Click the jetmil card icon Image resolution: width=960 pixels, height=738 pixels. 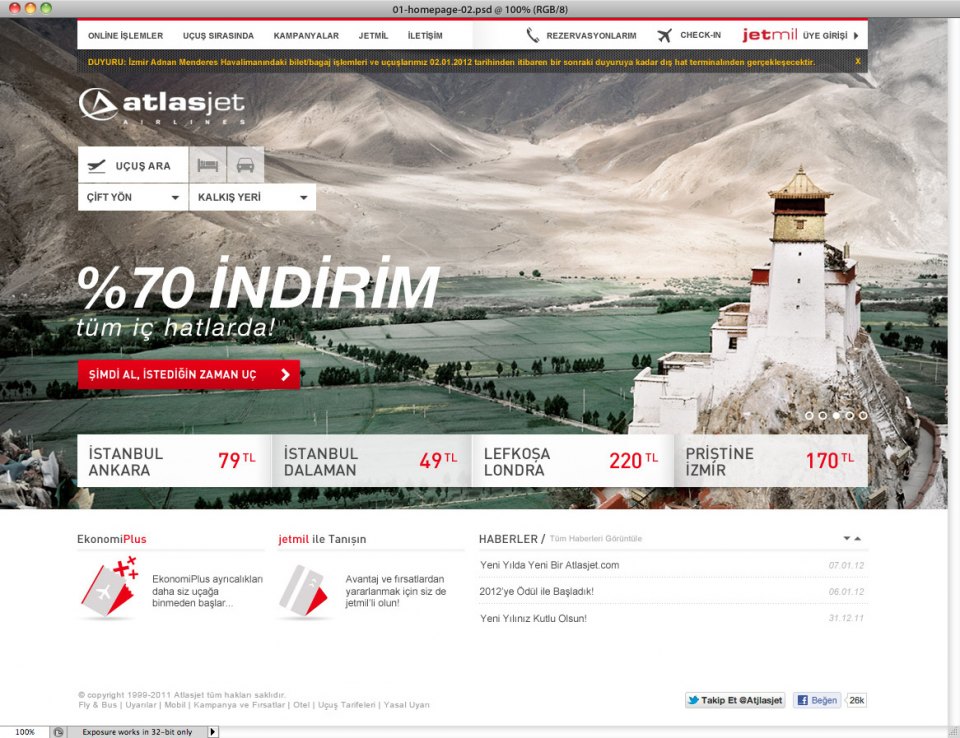point(304,590)
